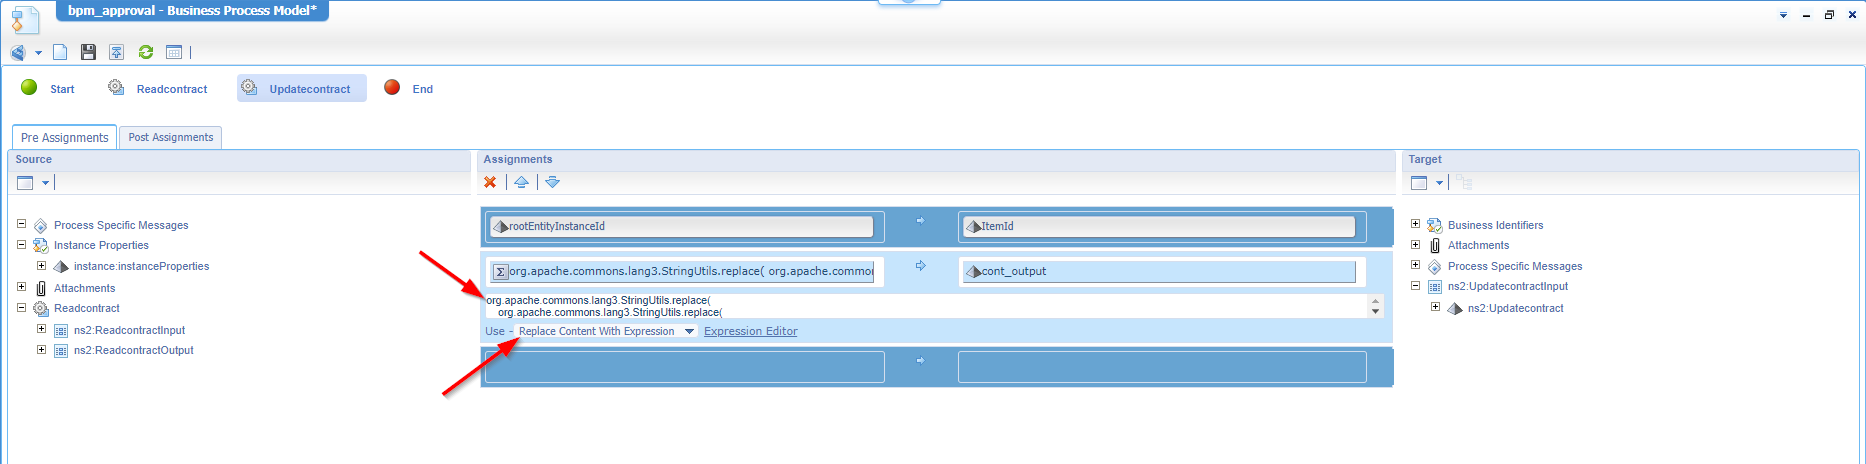Click the Publish upload arrow icon
The width and height of the screenshot is (1866, 464).
(117, 52)
